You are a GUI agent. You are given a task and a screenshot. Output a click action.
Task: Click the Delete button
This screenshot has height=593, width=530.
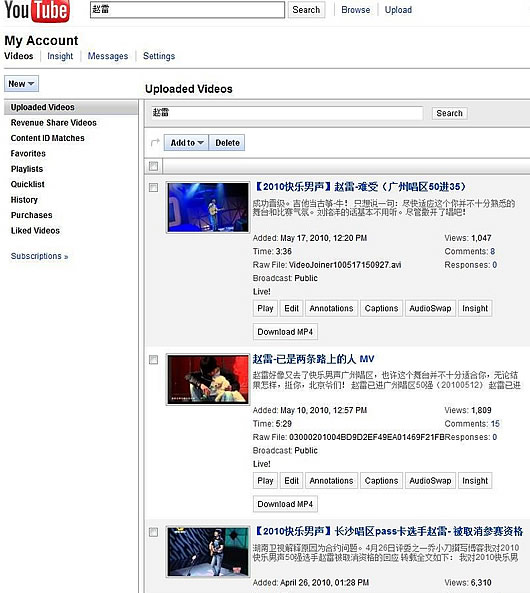tap(227, 143)
